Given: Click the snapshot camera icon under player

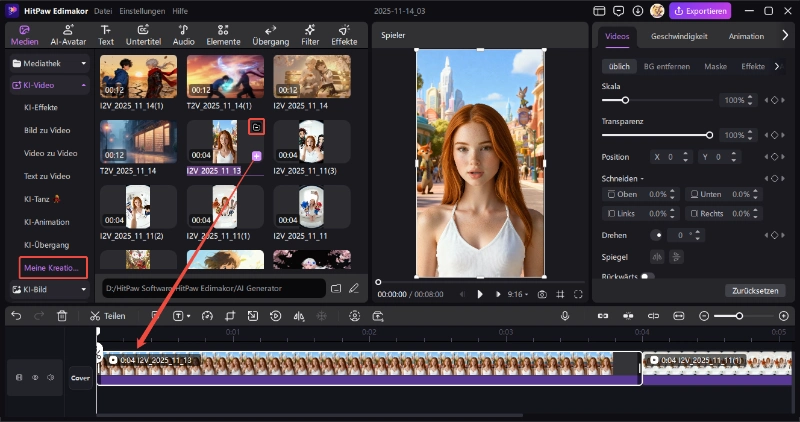Looking at the screenshot, I should pyautogui.click(x=542, y=294).
